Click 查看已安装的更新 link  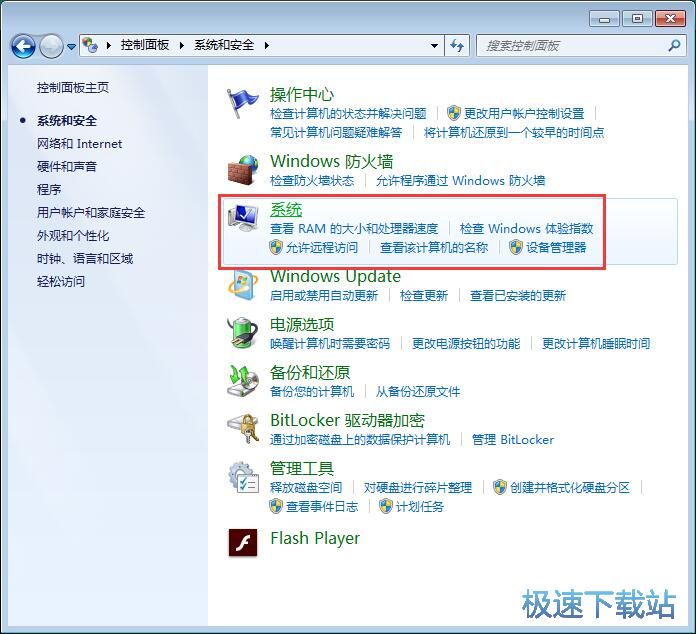click(518, 295)
